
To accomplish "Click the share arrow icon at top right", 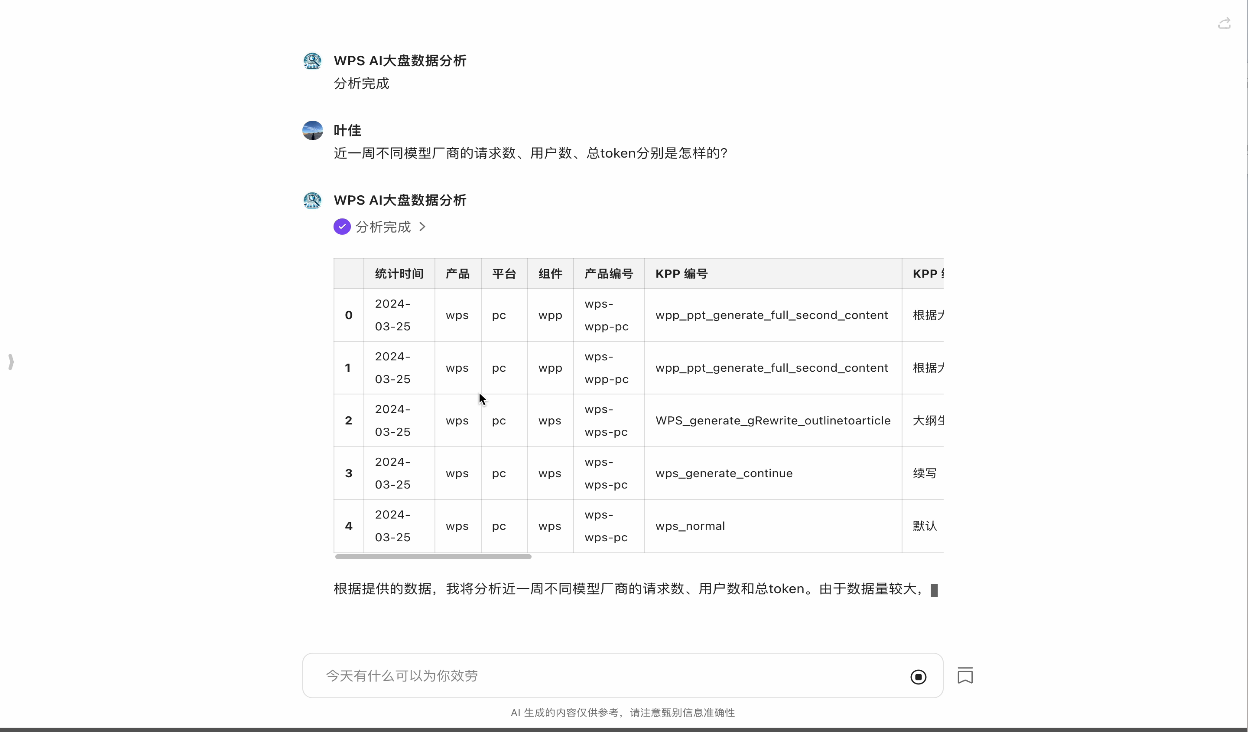I will 1224,23.
